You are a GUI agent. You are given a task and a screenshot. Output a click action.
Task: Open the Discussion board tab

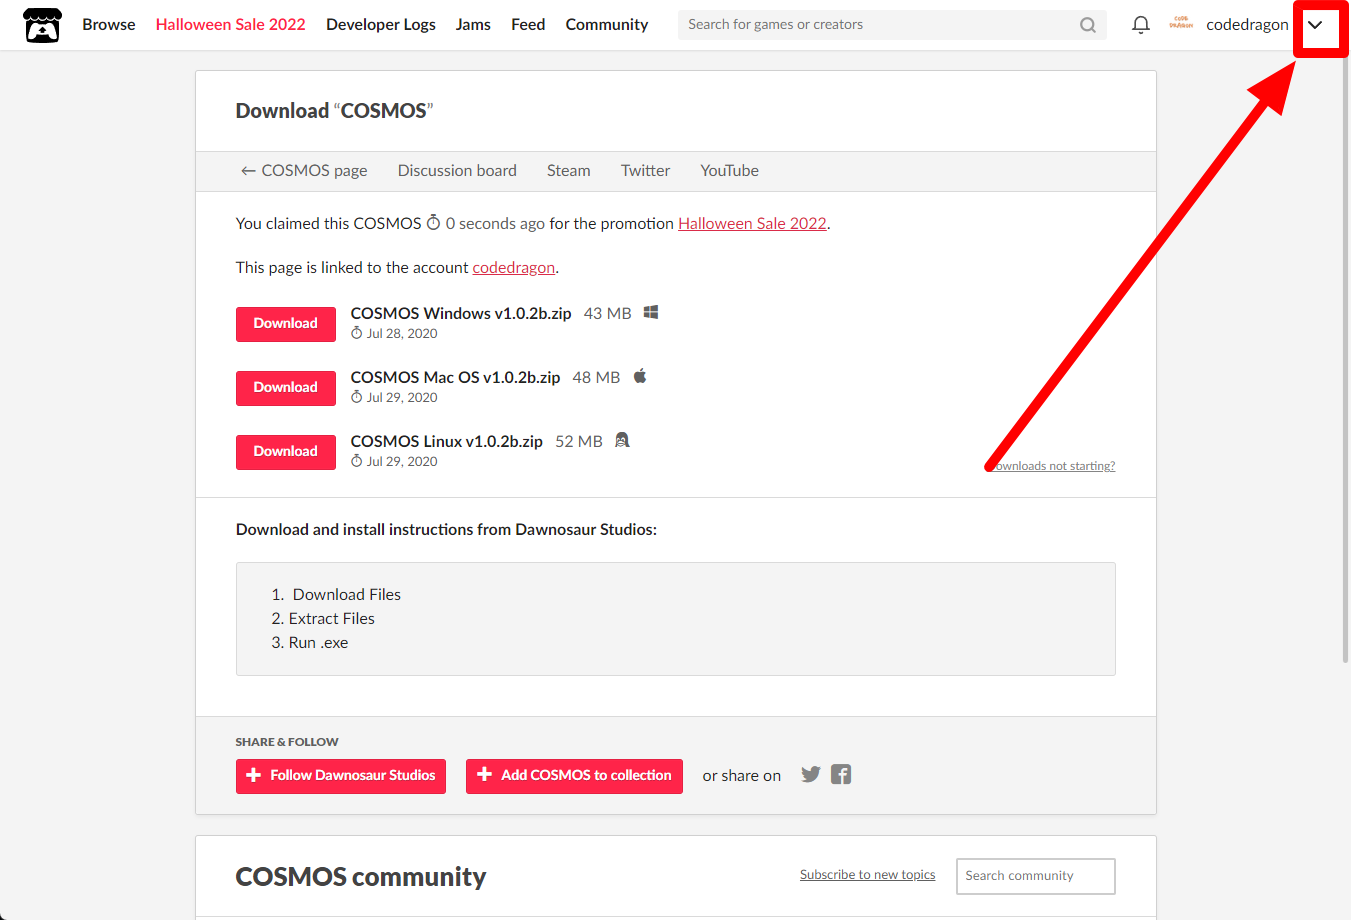(457, 171)
